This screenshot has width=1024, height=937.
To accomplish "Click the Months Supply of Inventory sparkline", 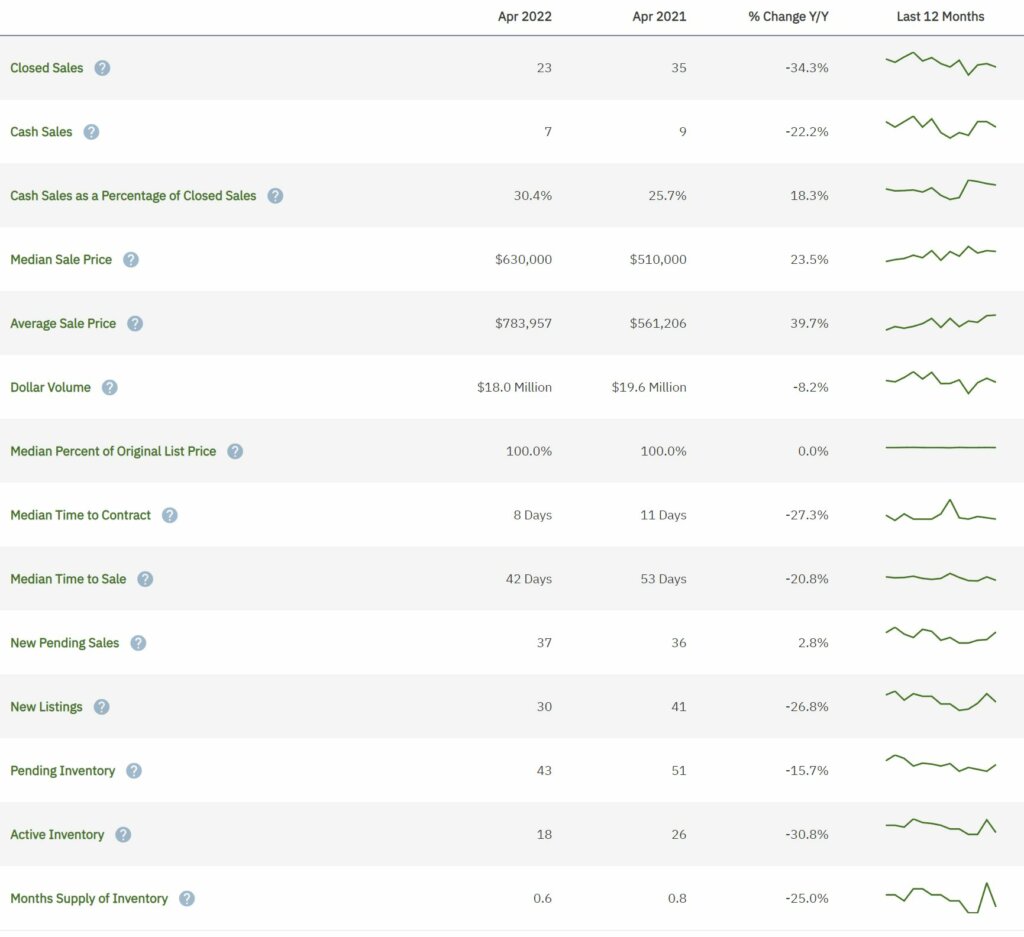I will (x=940, y=896).
